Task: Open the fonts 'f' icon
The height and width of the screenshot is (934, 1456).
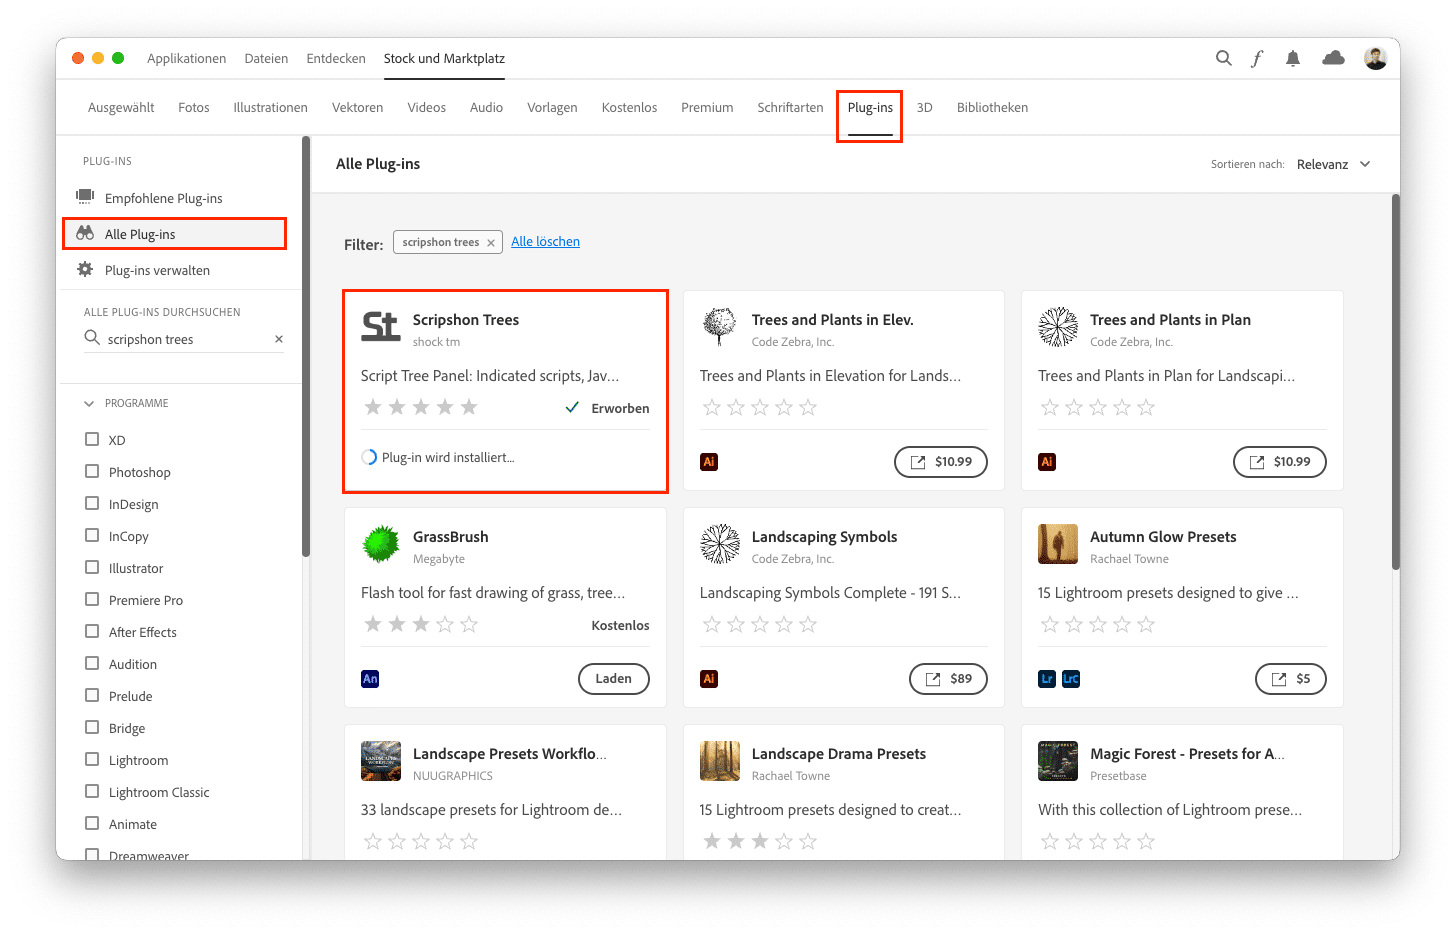Action: click(x=1257, y=58)
